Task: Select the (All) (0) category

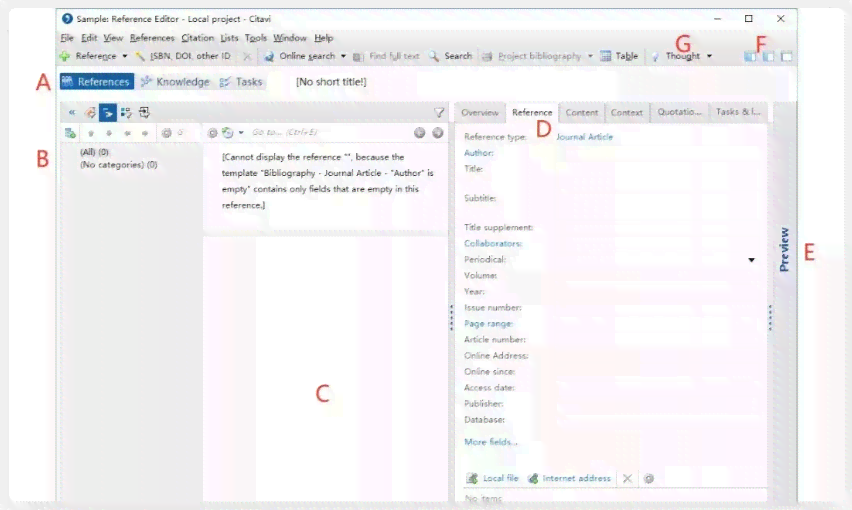Action: 94,152
